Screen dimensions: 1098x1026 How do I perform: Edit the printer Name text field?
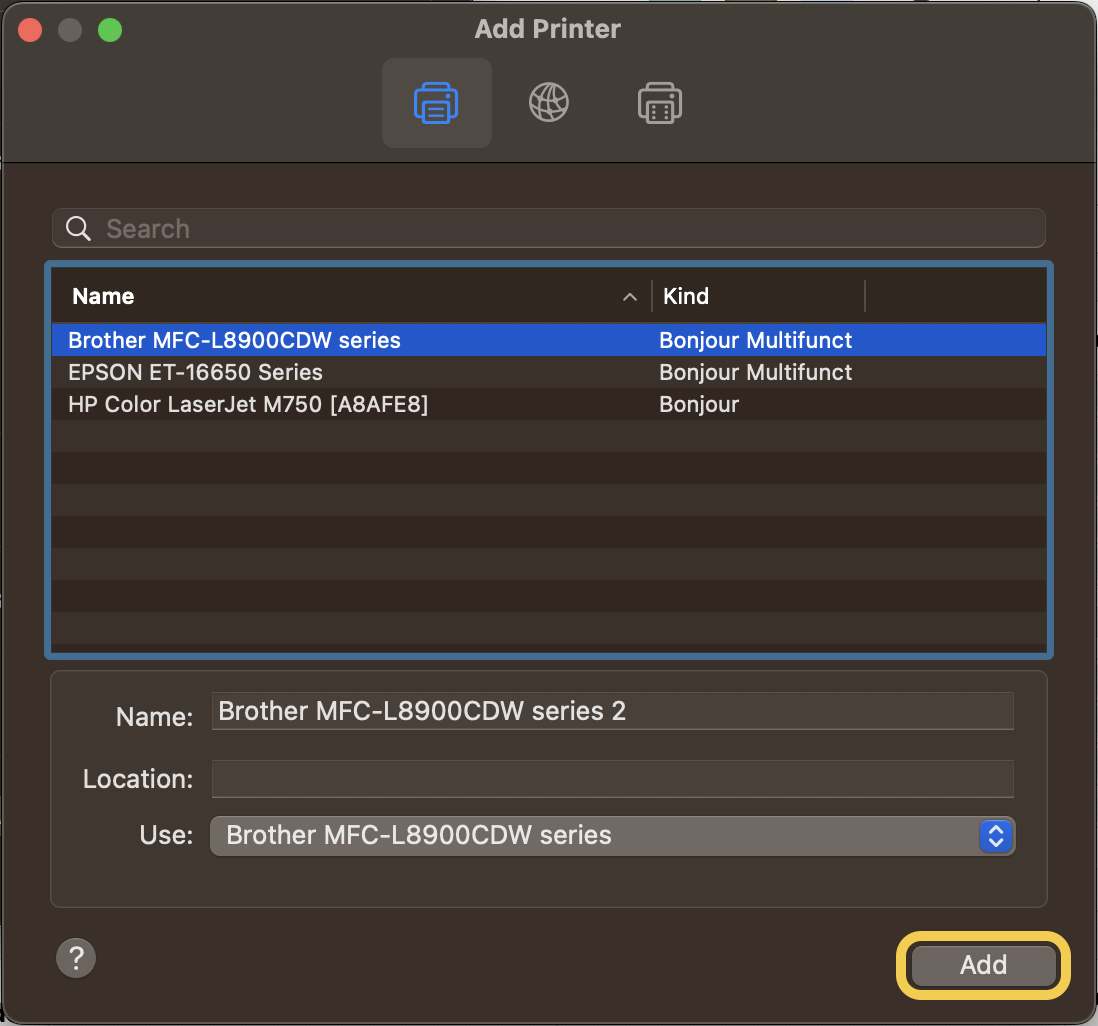click(613, 711)
